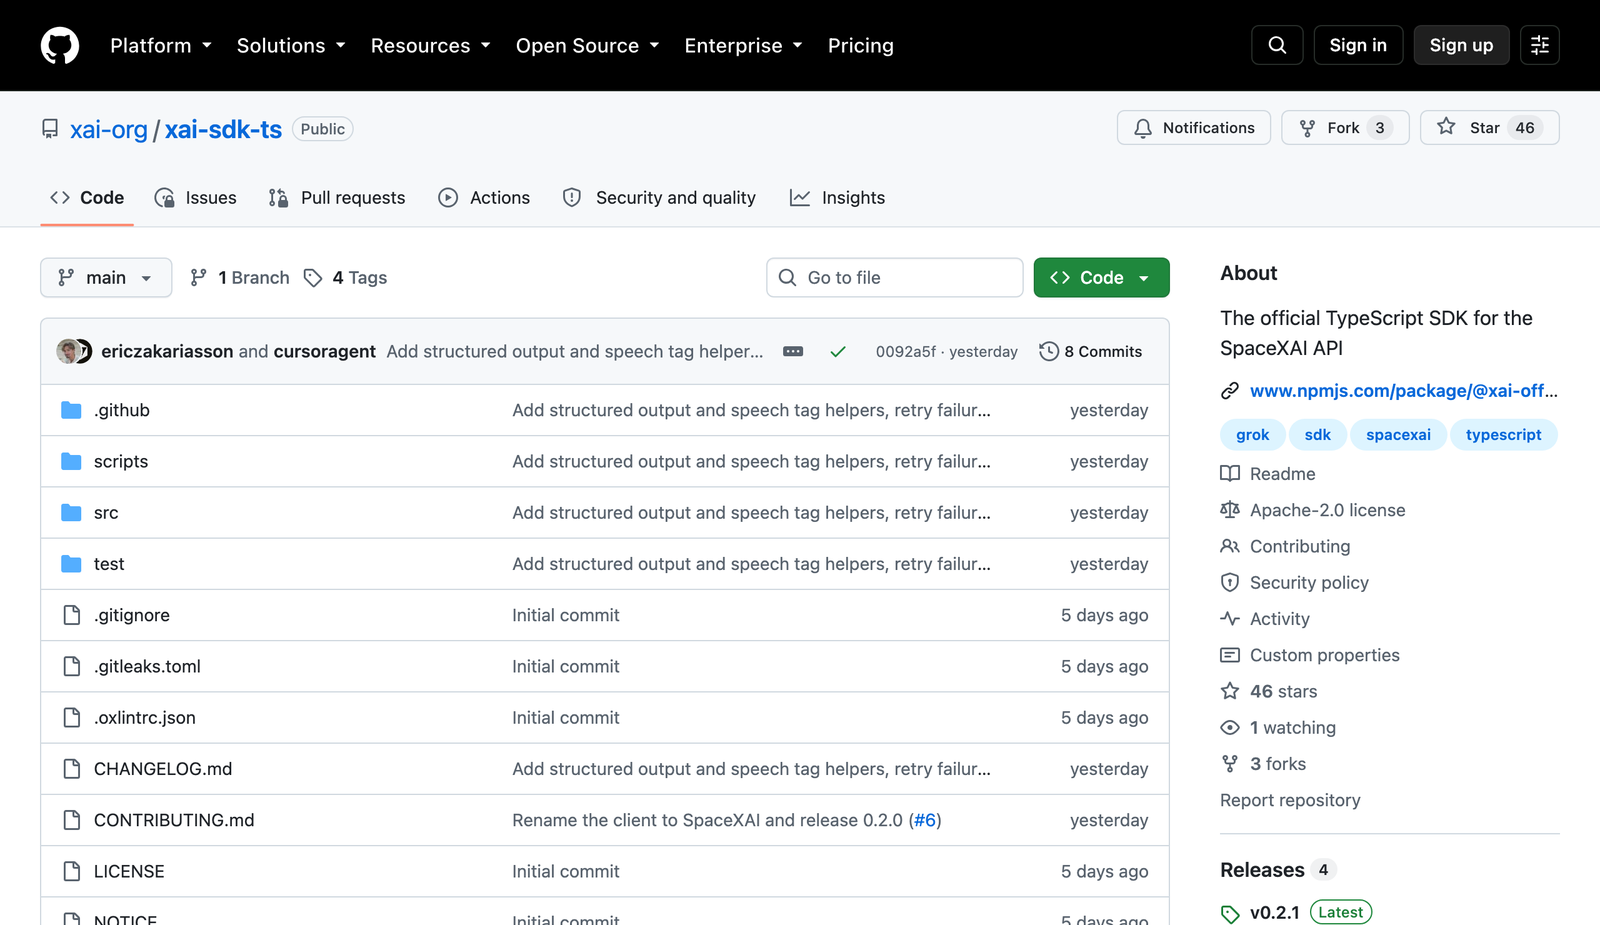
Task: Open the test folder
Action: point(109,564)
